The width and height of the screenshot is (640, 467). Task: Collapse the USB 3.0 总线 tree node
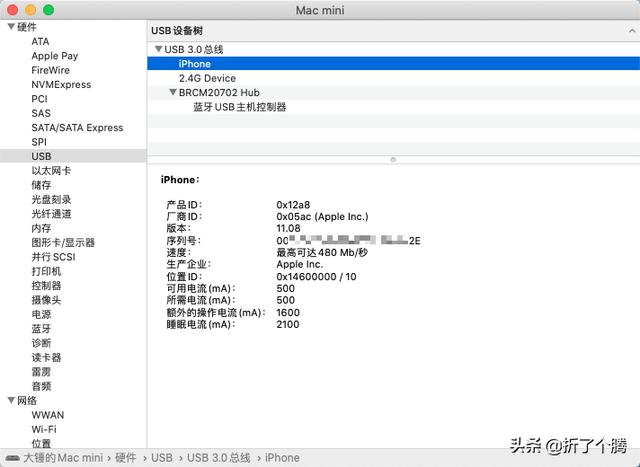(159, 49)
